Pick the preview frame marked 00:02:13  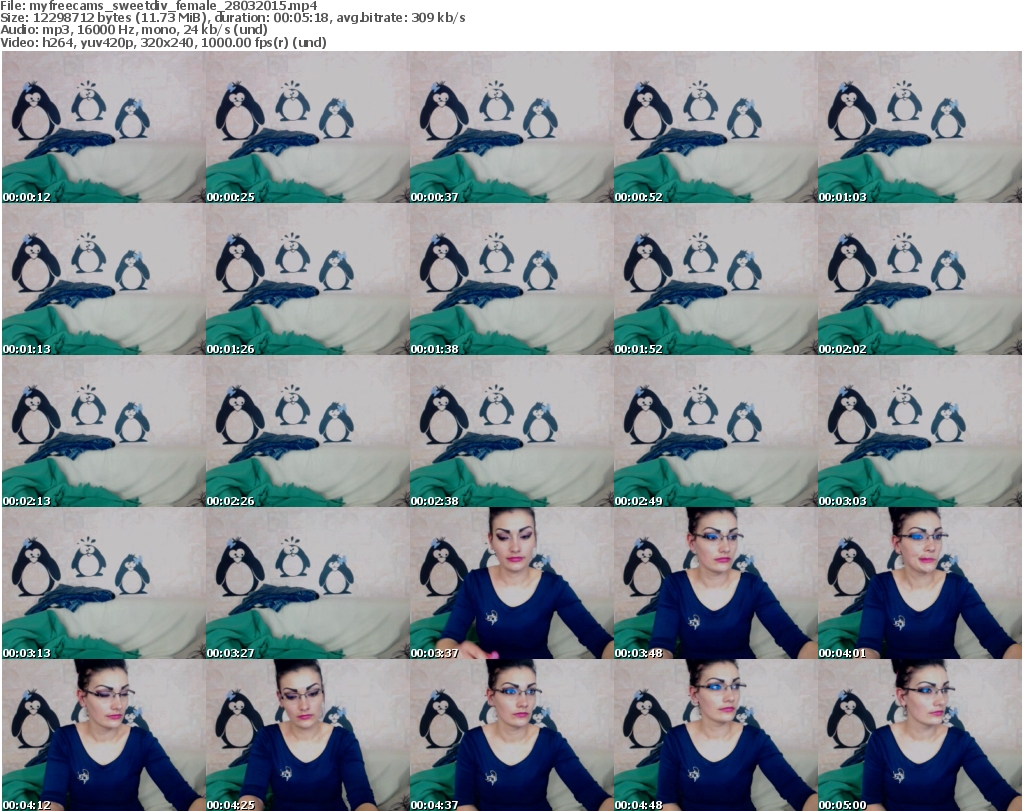point(103,431)
